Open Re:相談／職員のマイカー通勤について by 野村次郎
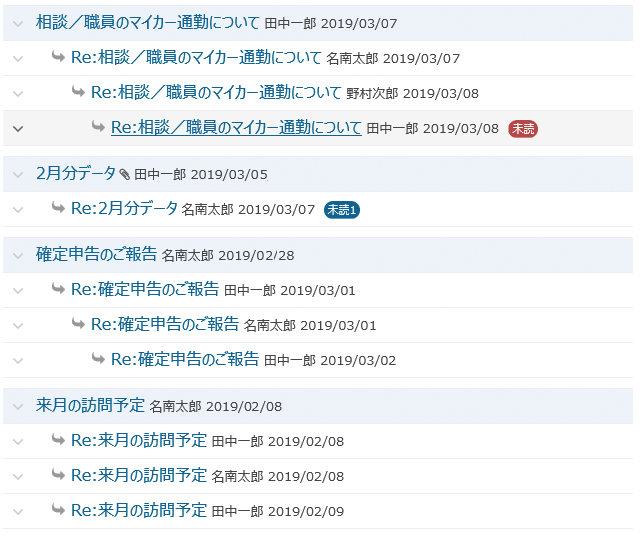Image resolution: width=642 pixels, height=536 pixels. tap(216, 93)
